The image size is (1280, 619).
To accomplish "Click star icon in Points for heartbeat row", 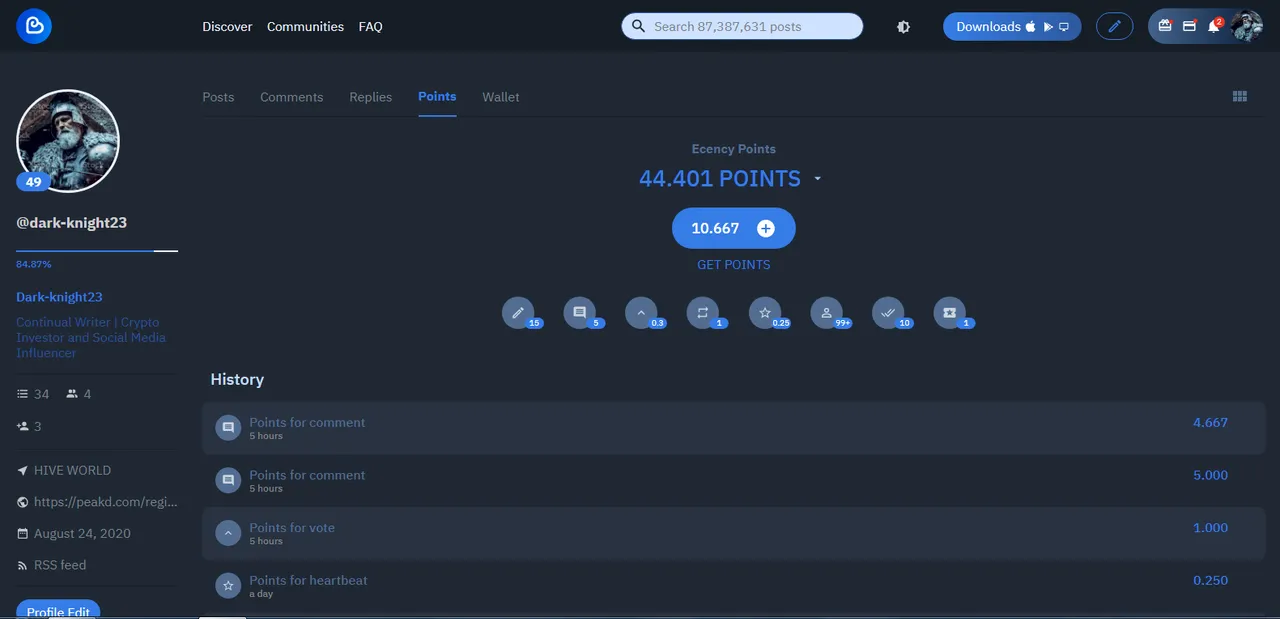I will tap(228, 586).
